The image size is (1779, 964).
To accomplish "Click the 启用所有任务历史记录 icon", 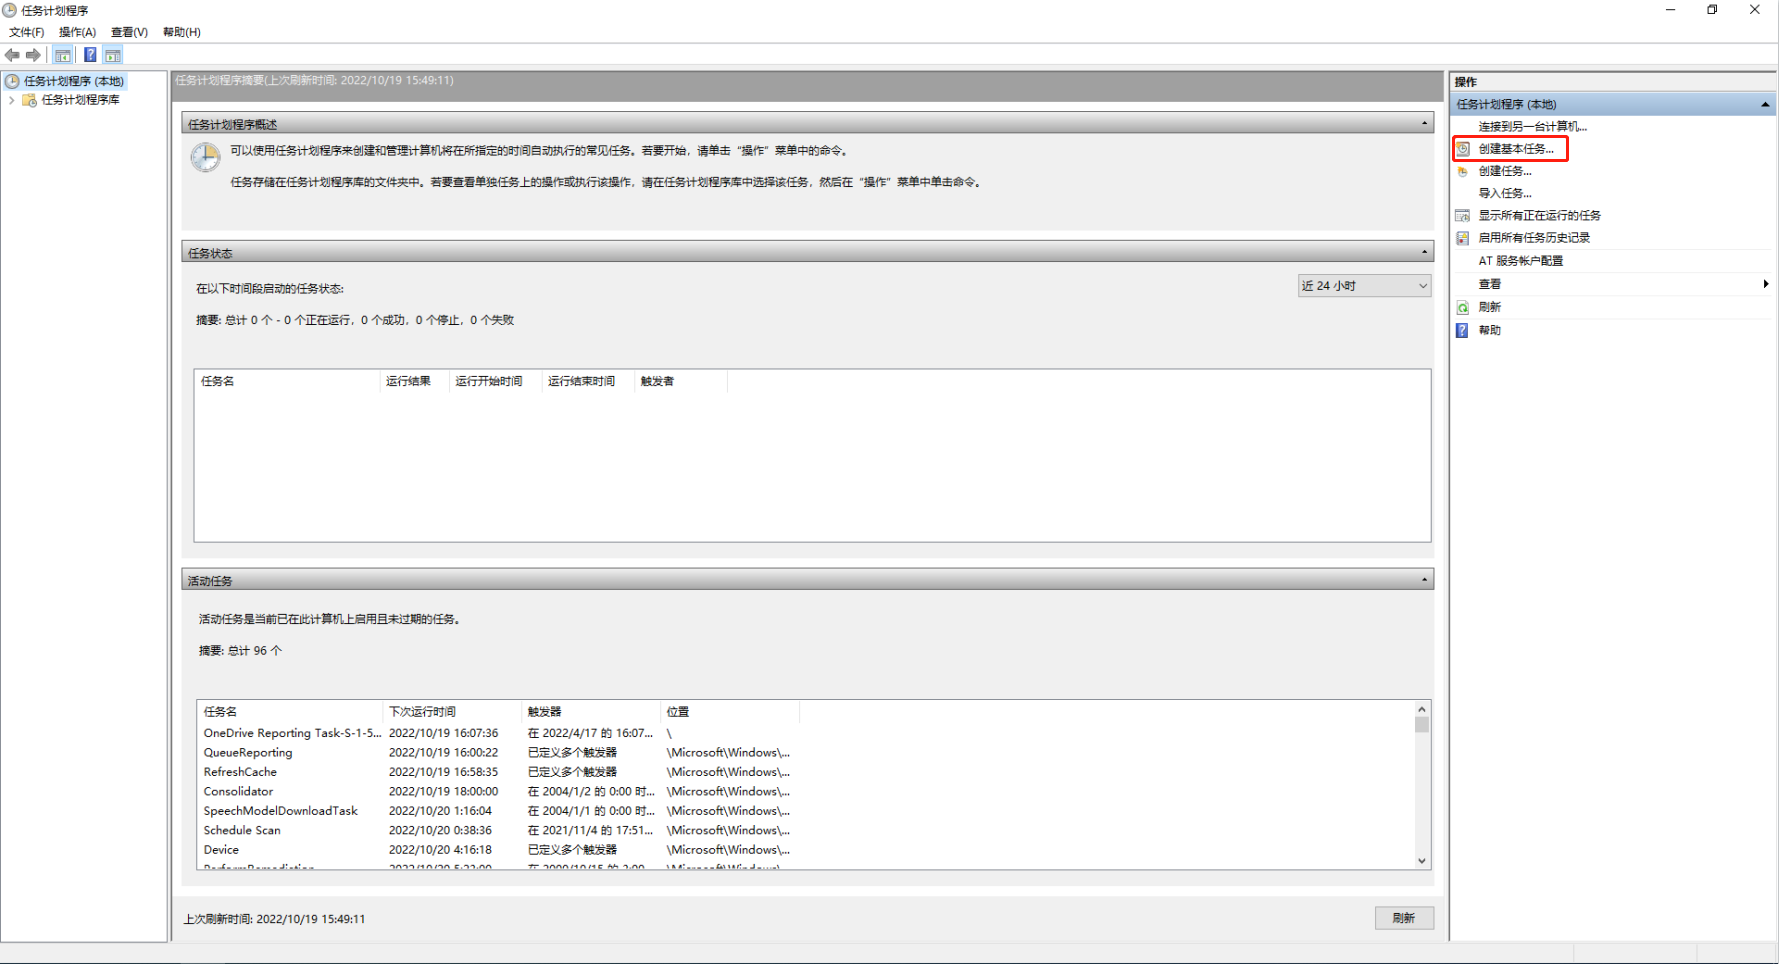I will [1463, 238].
